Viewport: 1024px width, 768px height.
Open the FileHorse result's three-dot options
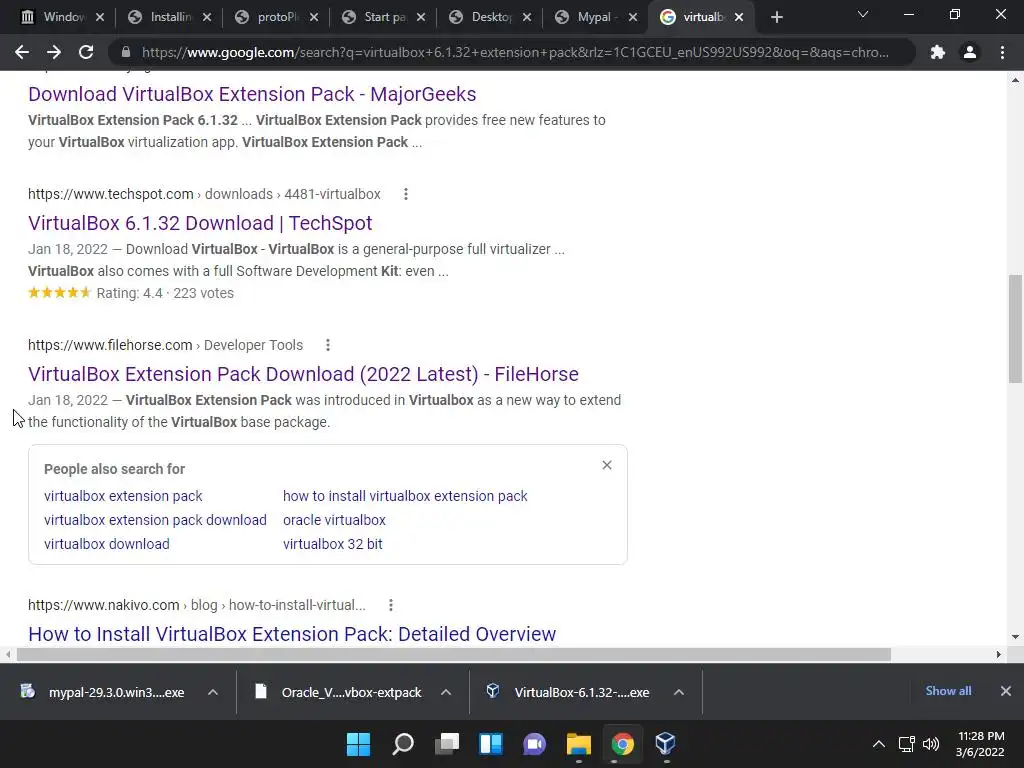click(328, 345)
